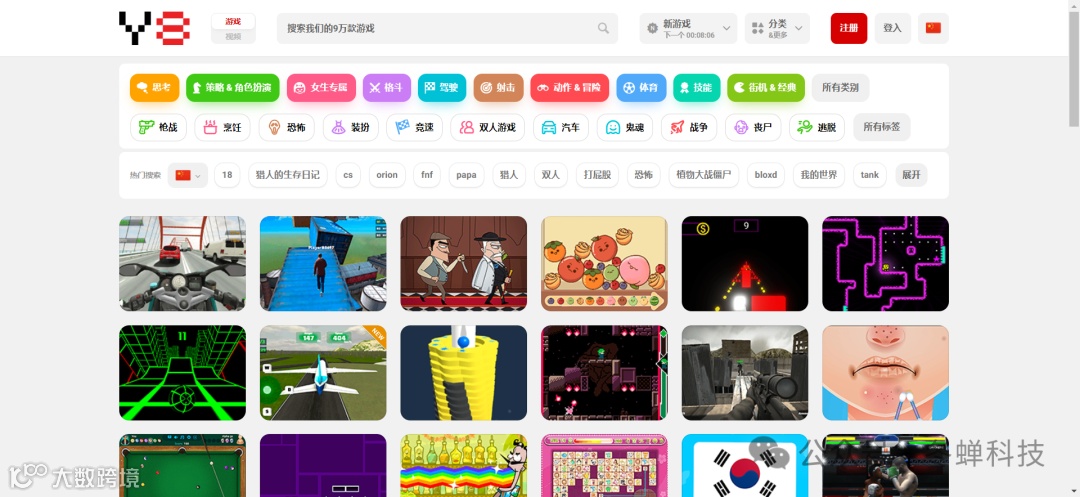The width and height of the screenshot is (1080, 497).
Task: Click the search magnifier icon
Action: [603, 28]
